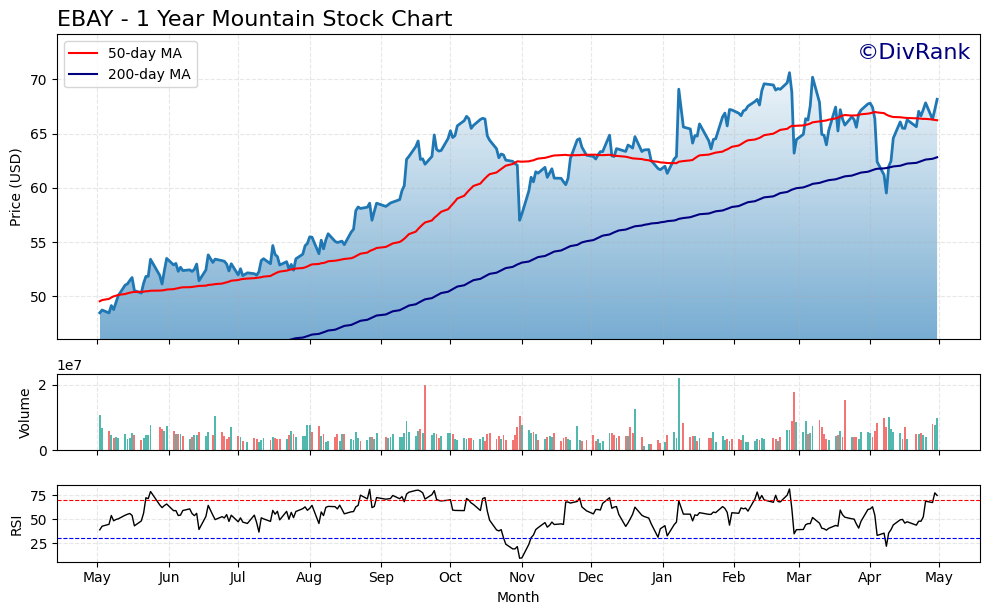This screenshot has height=615, width=990.
Task: Click the 'Month' x-axis title
Action: click(518, 597)
